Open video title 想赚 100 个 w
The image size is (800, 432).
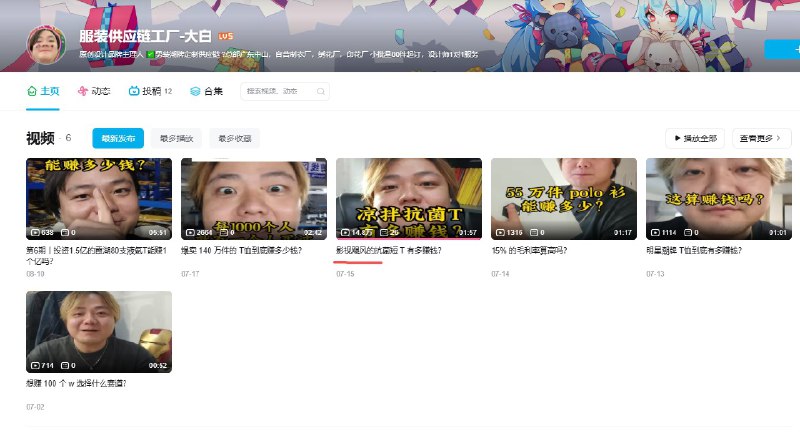[76, 384]
